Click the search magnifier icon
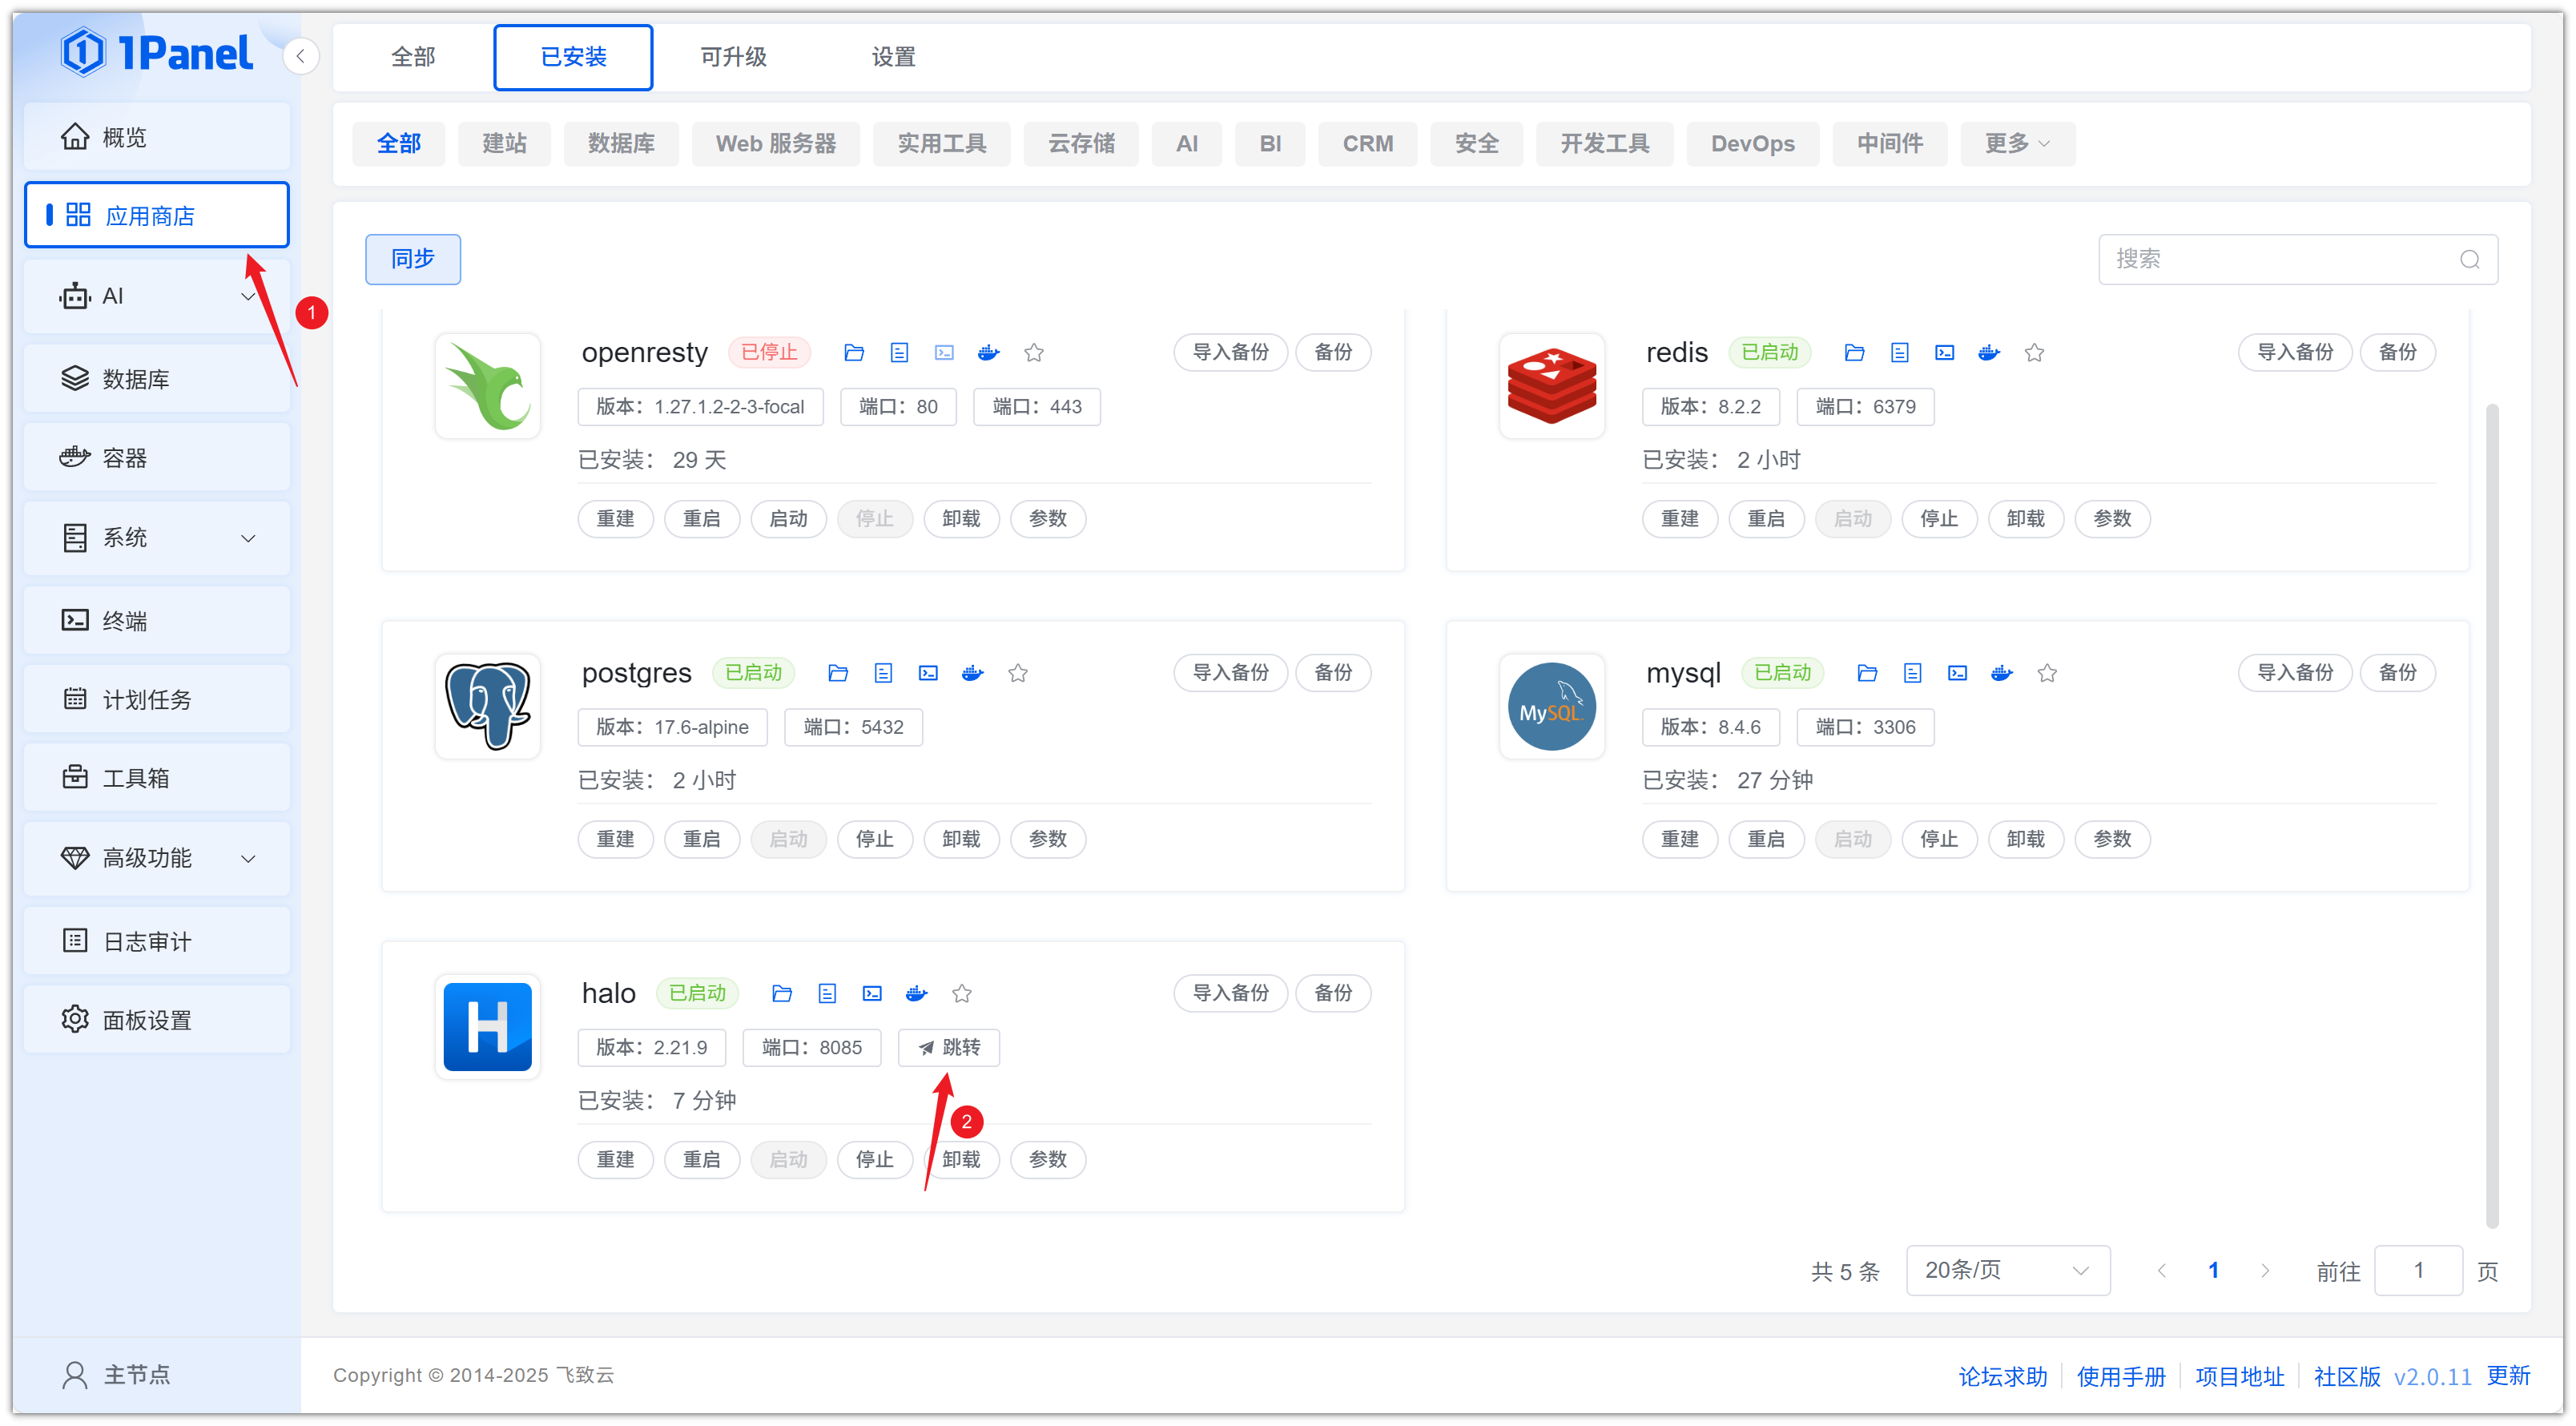The image size is (2576, 1426). 2469,260
